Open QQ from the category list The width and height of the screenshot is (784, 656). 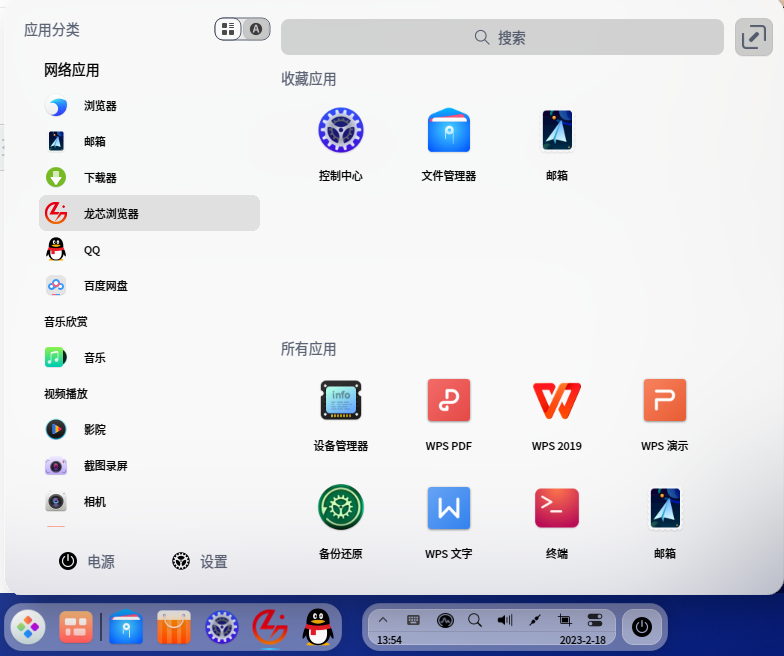point(149,250)
